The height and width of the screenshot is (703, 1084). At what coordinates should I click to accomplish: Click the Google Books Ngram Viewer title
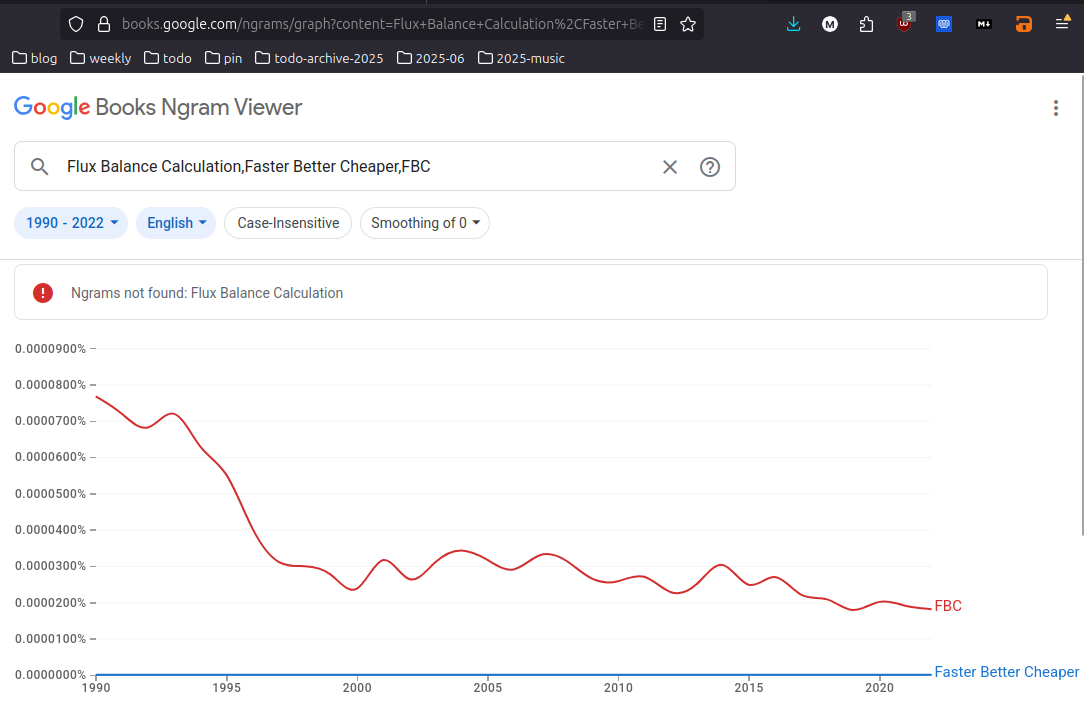(x=157, y=107)
